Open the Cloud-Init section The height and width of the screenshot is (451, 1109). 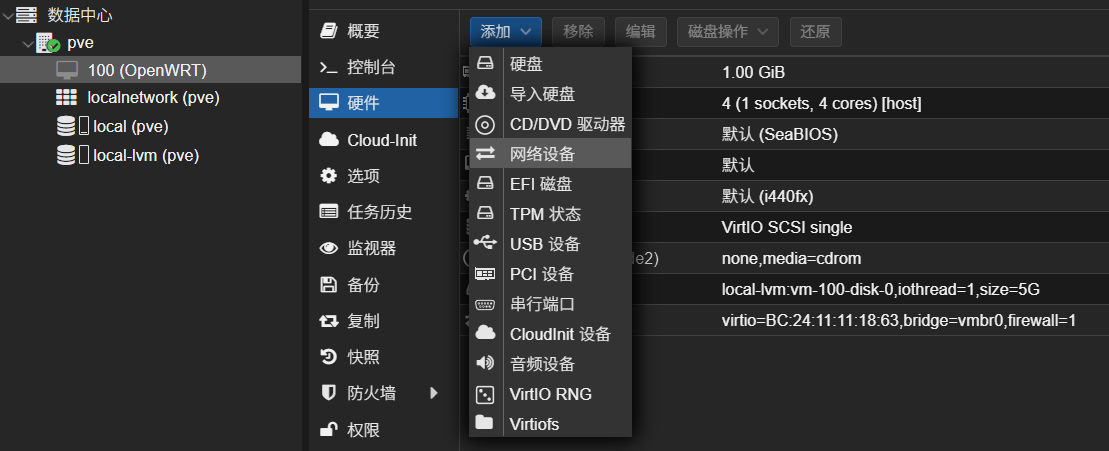(x=381, y=140)
